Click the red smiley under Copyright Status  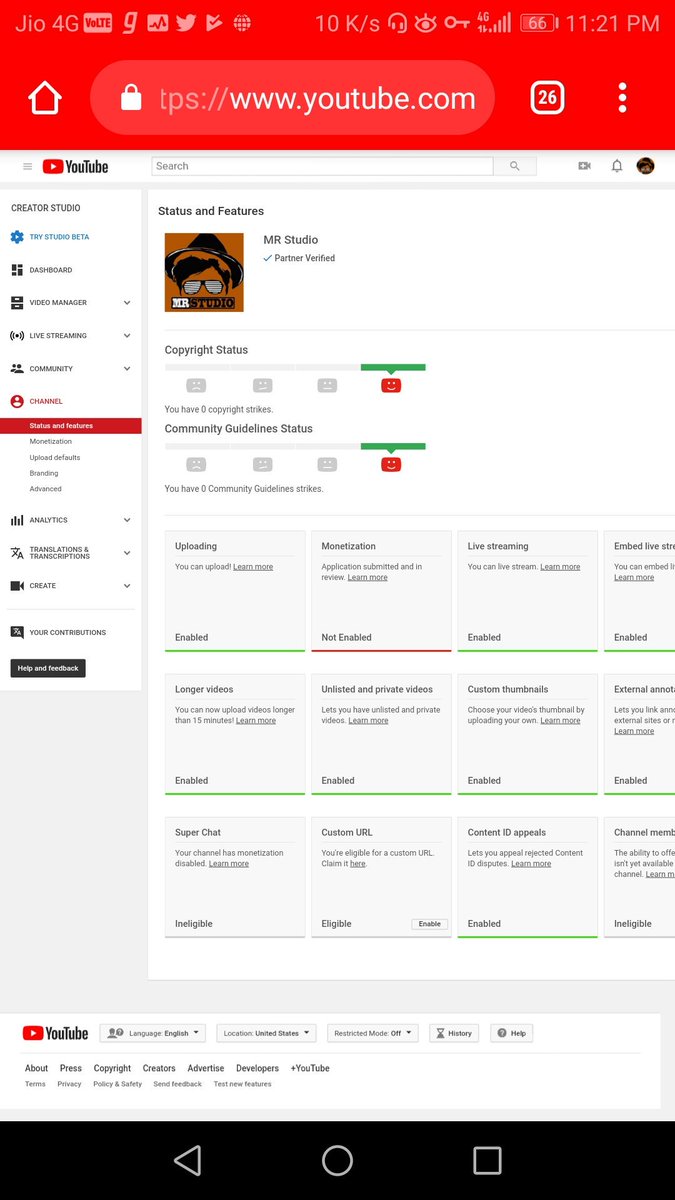(x=391, y=385)
